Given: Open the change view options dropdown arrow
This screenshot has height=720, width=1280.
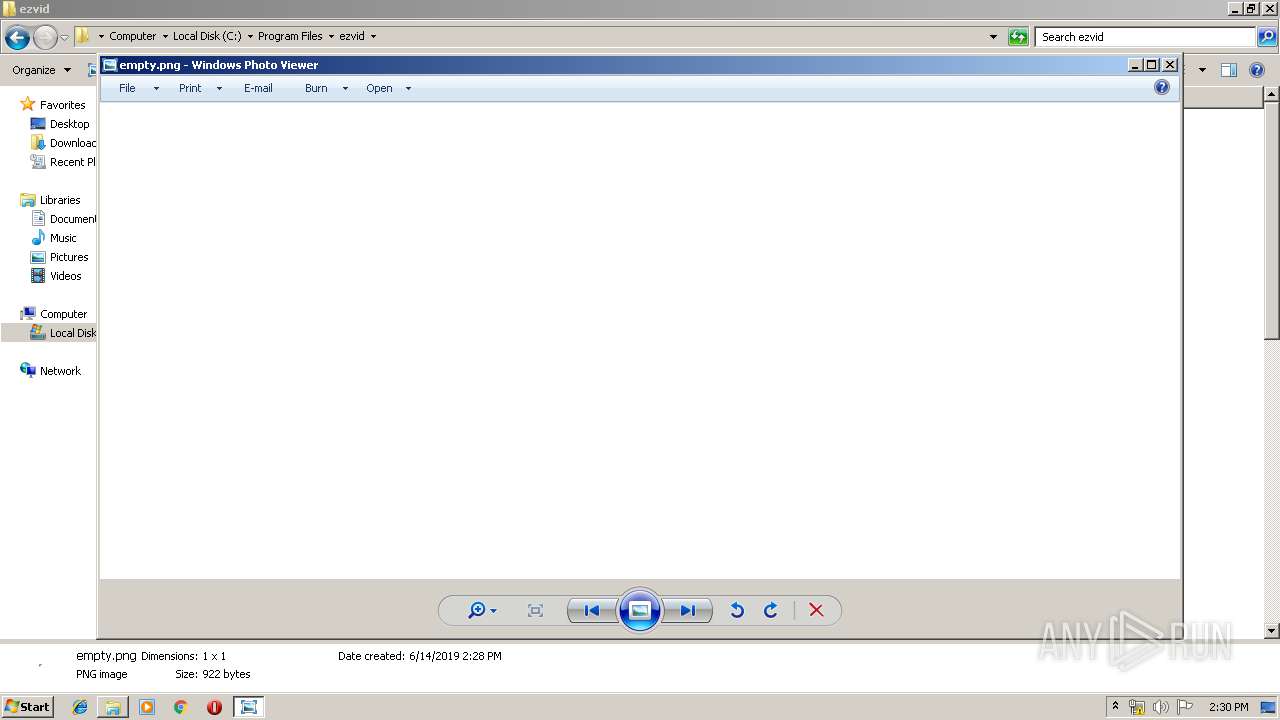Looking at the screenshot, I should tap(1202, 70).
